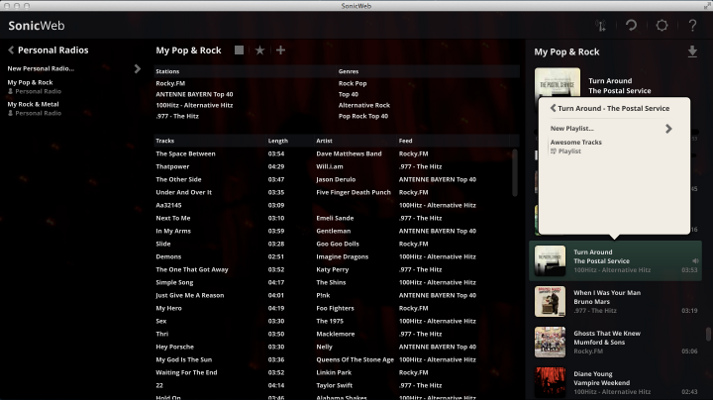Stop playback with the square stop icon

[239, 50]
